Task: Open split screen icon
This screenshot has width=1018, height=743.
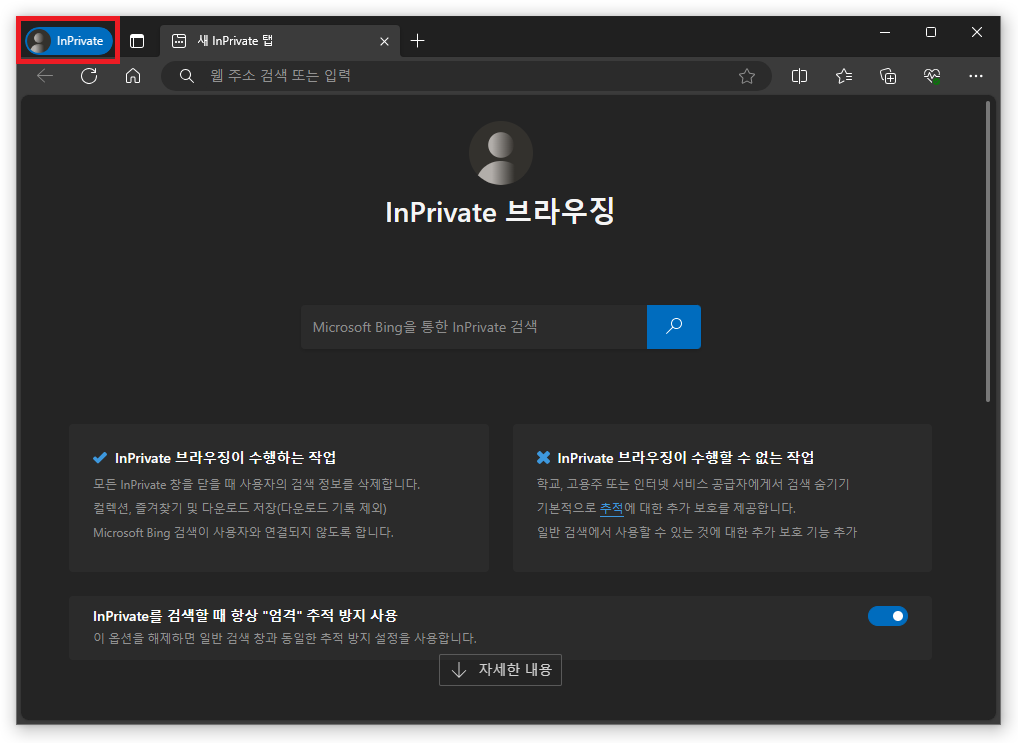Action: (799, 76)
